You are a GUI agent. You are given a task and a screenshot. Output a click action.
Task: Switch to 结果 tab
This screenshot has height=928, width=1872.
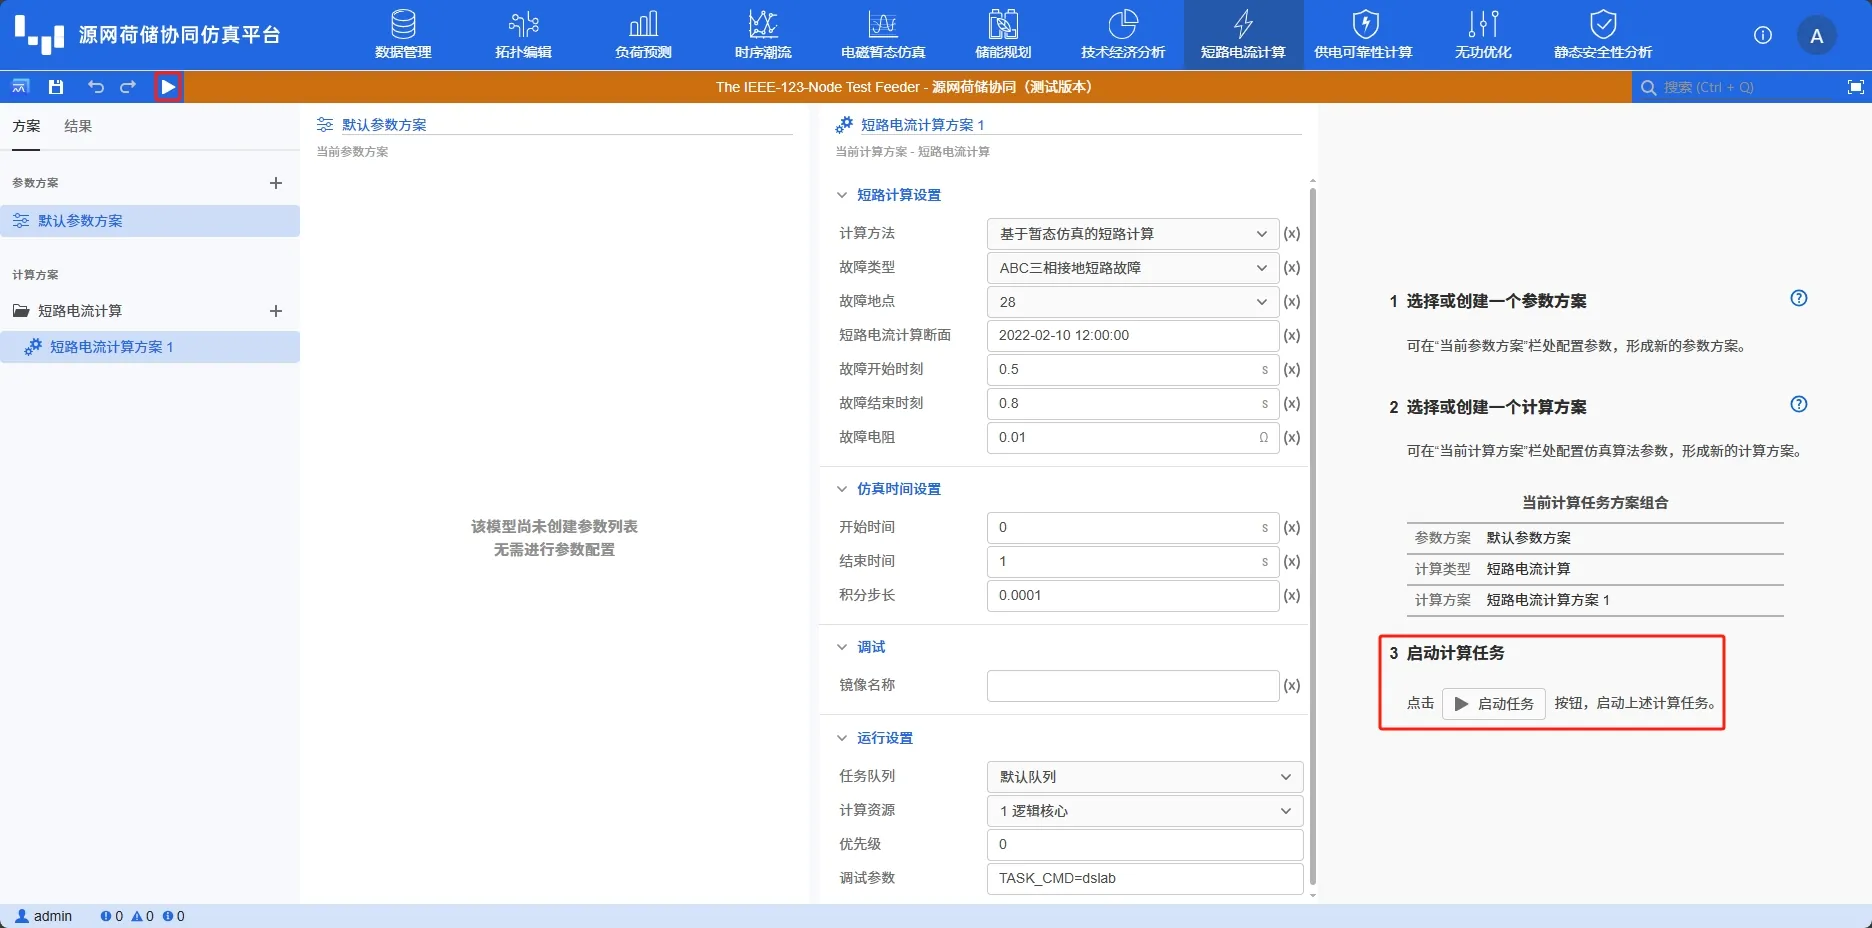coord(78,126)
